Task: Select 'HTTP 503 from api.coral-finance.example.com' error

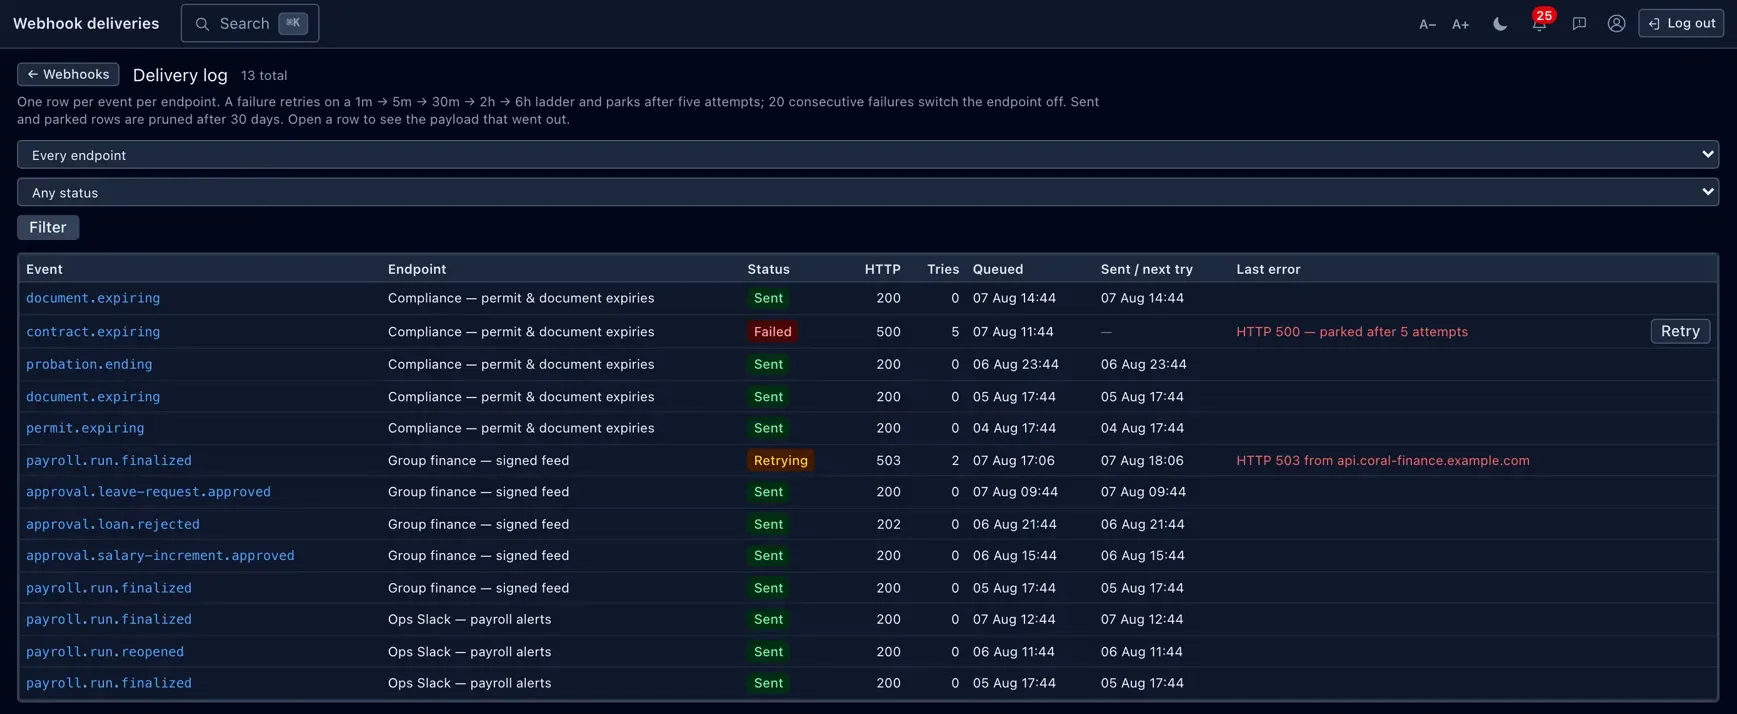Action: pyautogui.click(x=1383, y=461)
